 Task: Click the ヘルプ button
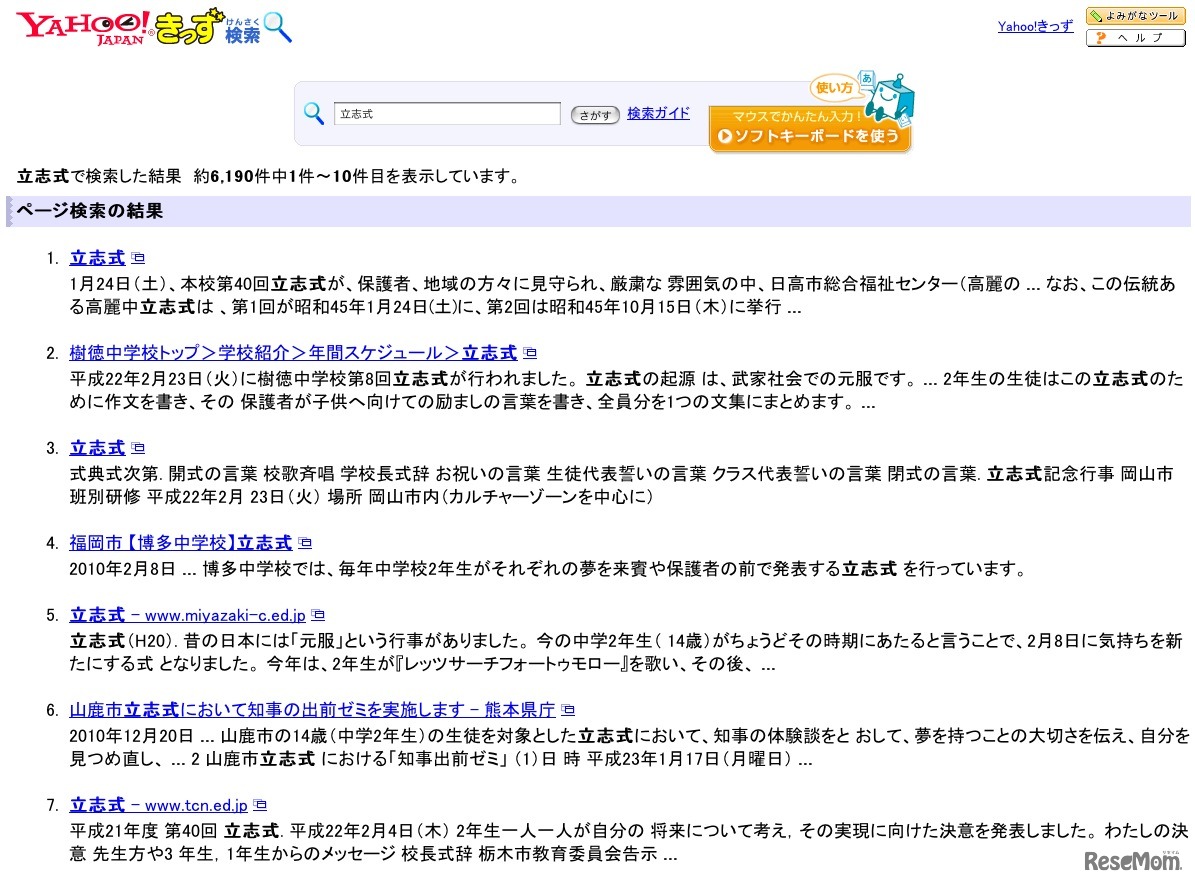point(1135,37)
